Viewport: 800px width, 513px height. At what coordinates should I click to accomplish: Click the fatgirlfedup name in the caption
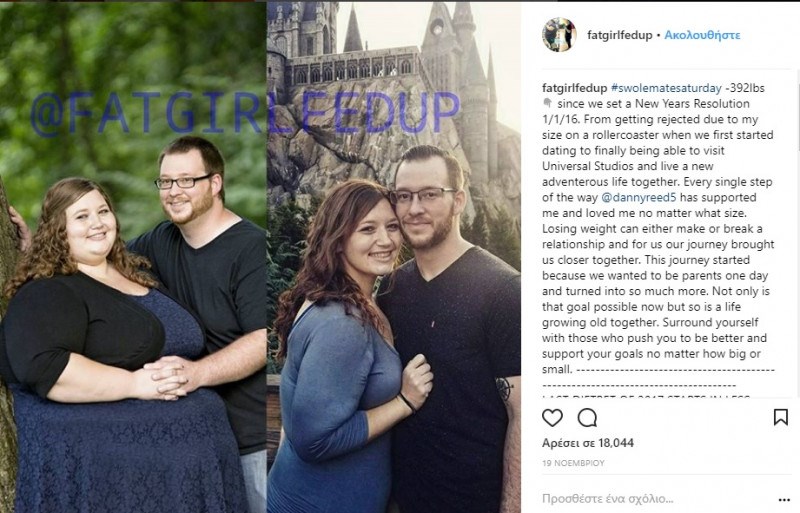tap(574, 88)
